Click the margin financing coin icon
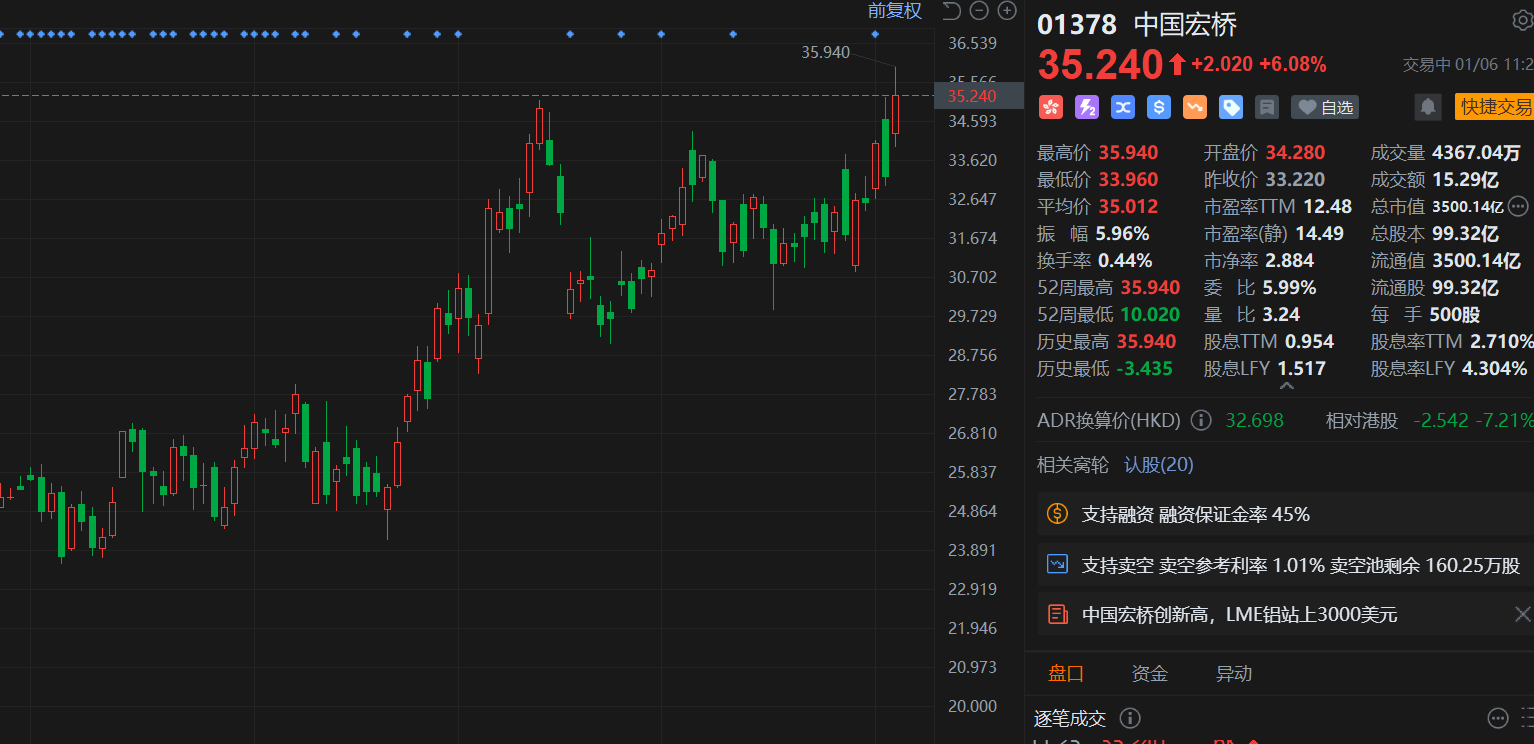Viewport: 1534px width, 744px height. tap(1057, 514)
